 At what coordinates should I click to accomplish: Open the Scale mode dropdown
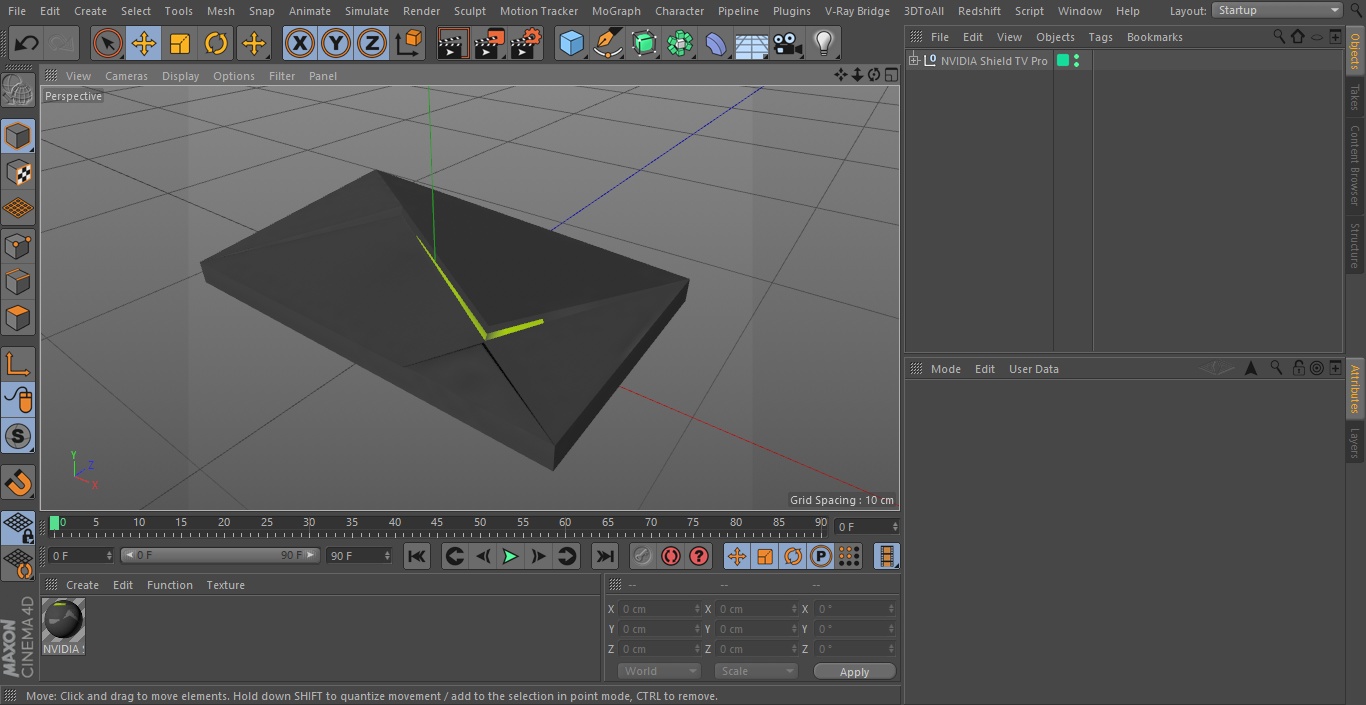point(756,671)
